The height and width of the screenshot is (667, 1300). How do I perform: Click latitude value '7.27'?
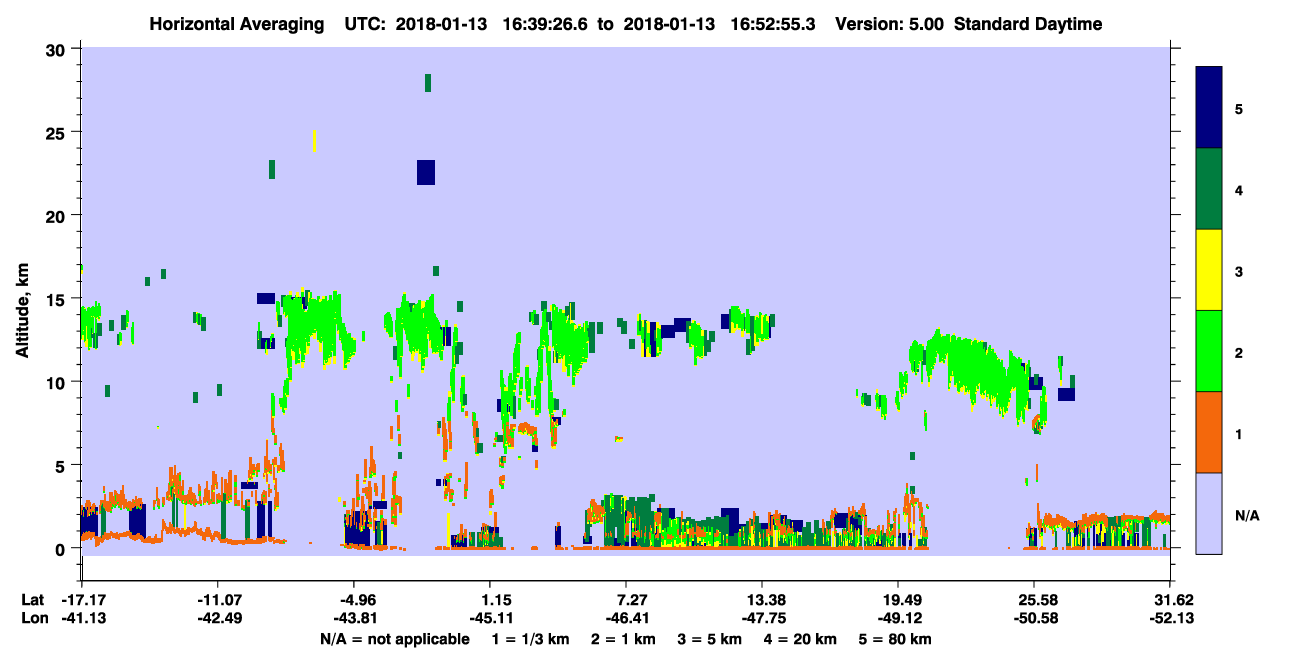pyautogui.click(x=625, y=600)
